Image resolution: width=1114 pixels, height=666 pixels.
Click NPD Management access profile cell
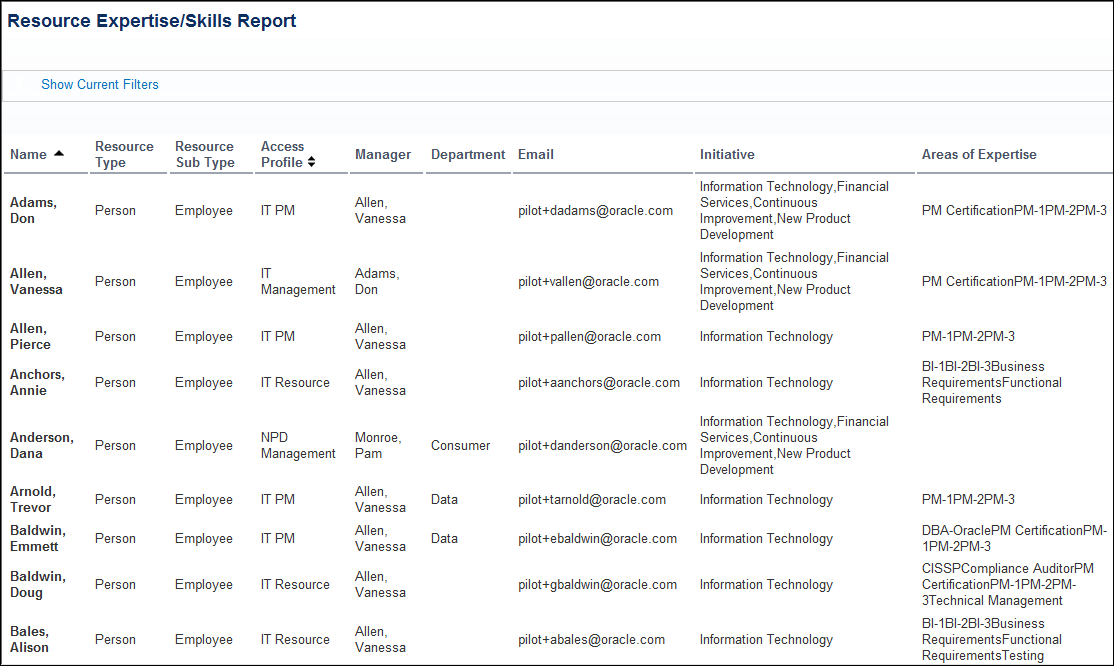(x=298, y=446)
